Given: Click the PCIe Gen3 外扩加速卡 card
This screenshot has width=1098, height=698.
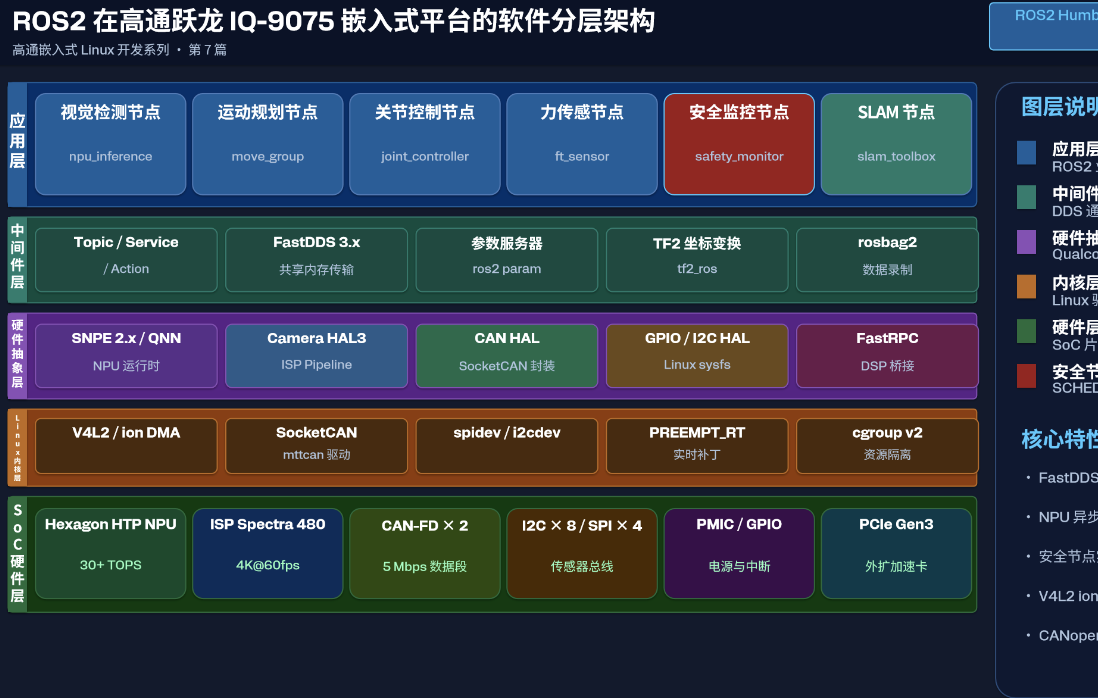Looking at the screenshot, I should pyautogui.click(x=896, y=554).
